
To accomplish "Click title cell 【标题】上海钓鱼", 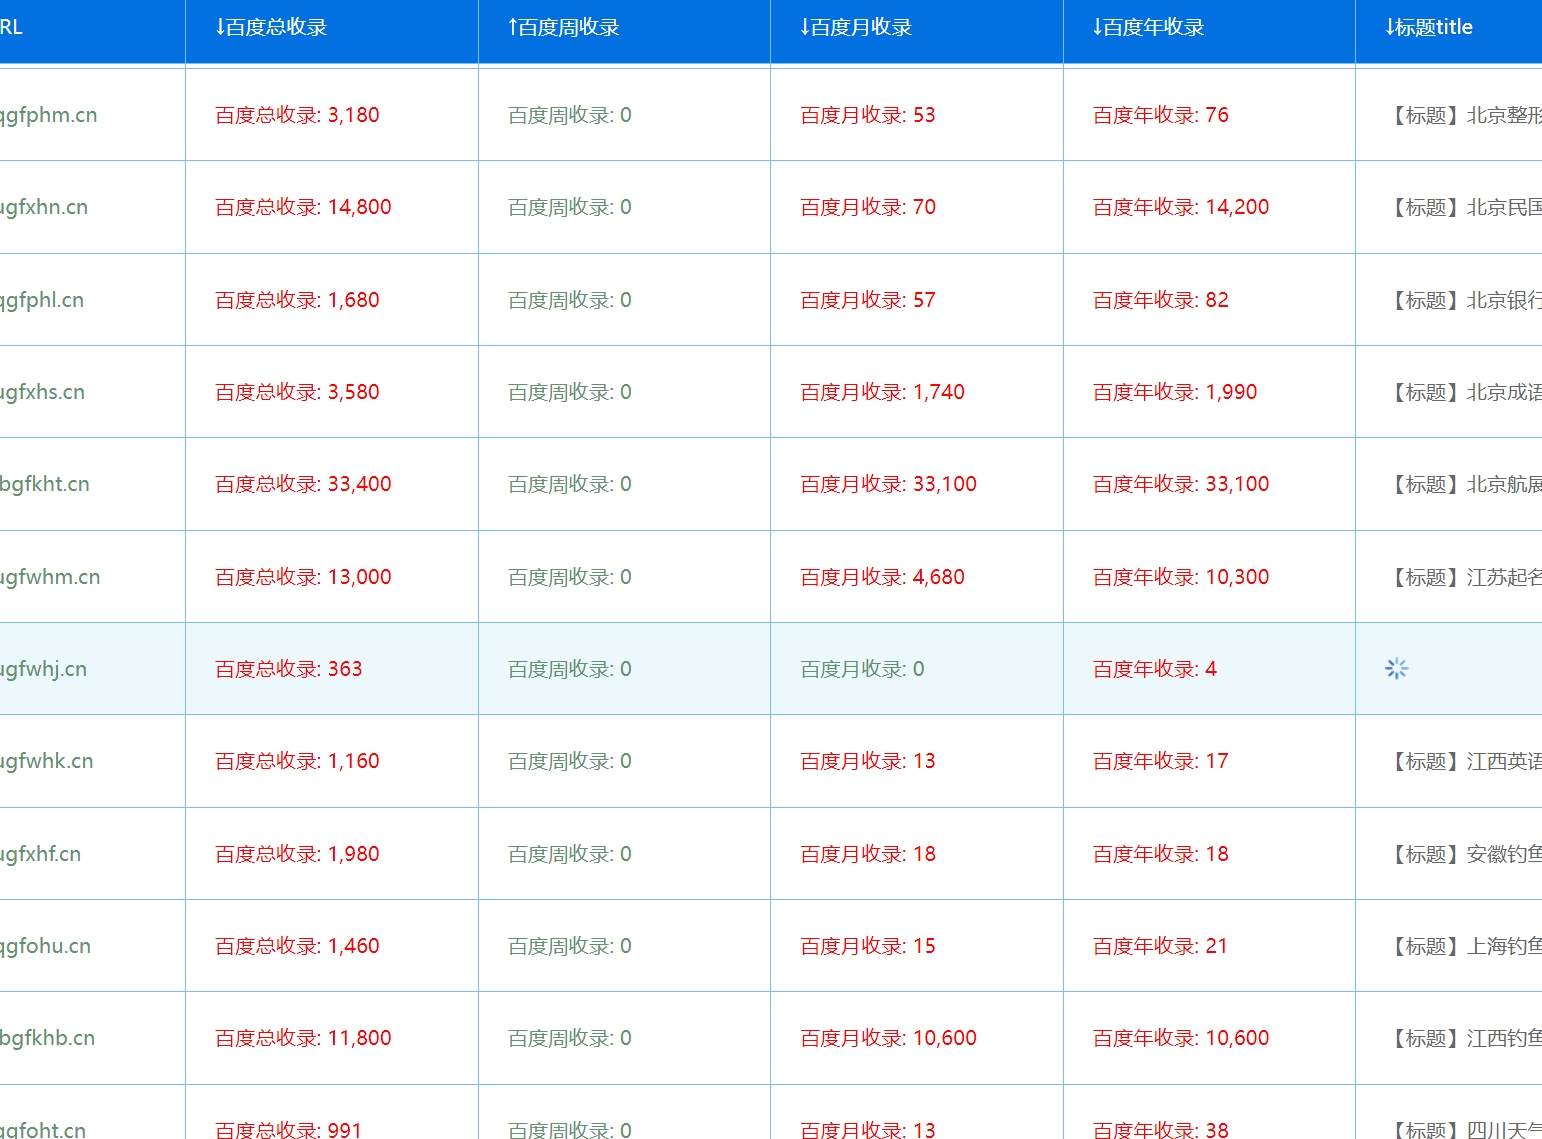I will [1463, 946].
